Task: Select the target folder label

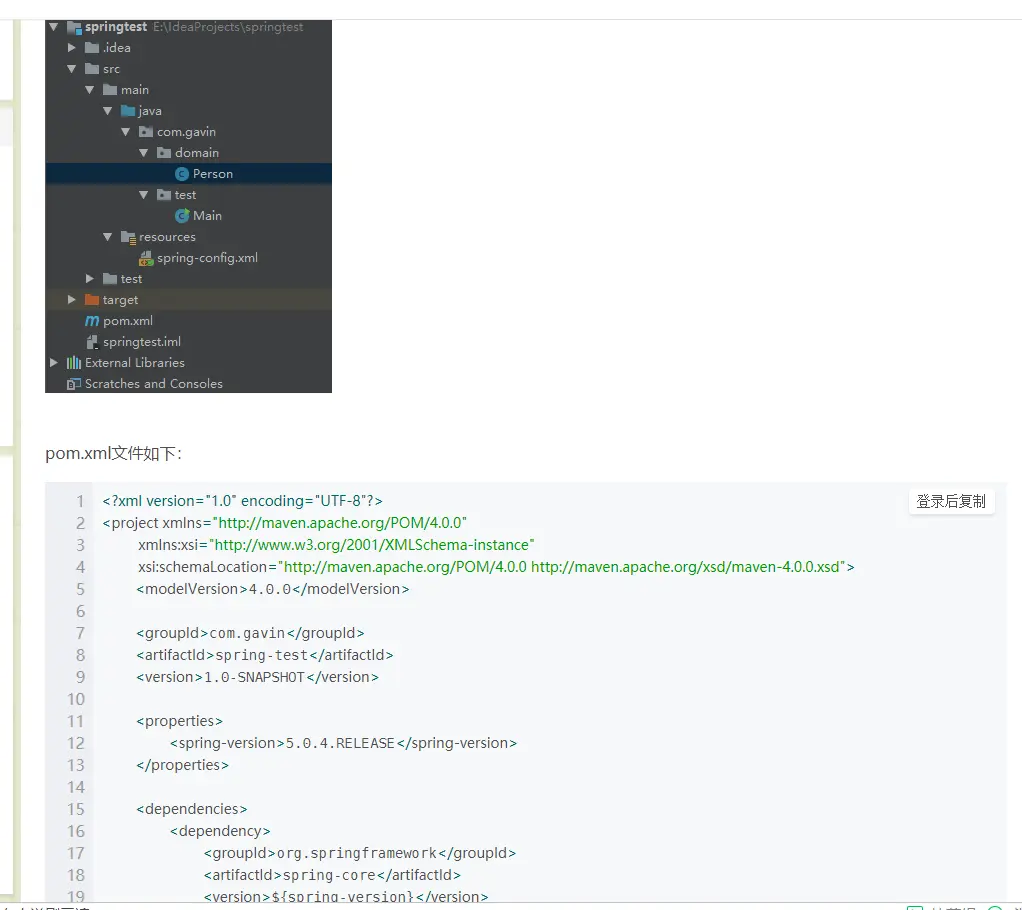Action: pyautogui.click(x=120, y=300)
